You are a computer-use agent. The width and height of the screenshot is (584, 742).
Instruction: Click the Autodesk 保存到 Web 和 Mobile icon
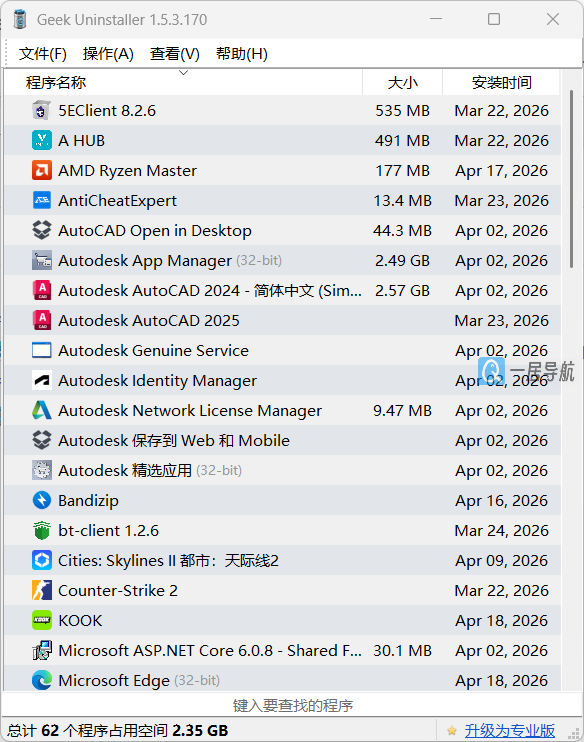pos(42,441)
